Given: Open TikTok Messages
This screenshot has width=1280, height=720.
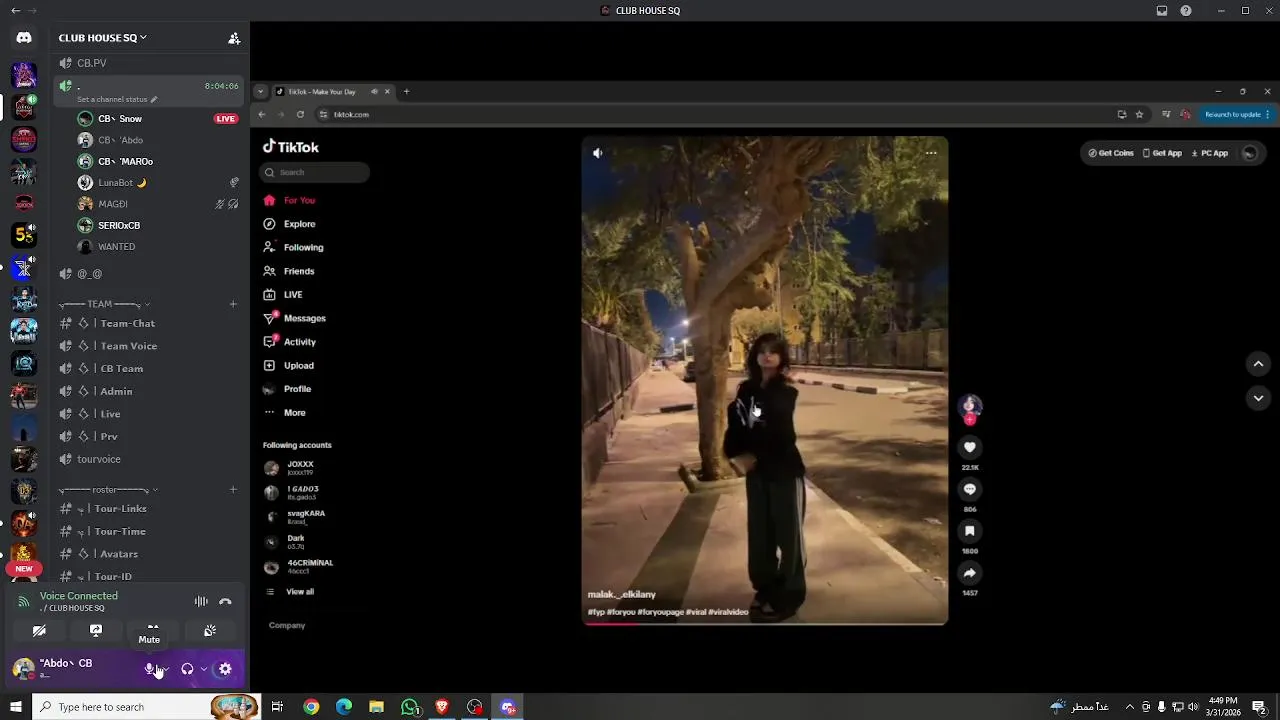Looking at the screenshot, I should pos(294,318).
